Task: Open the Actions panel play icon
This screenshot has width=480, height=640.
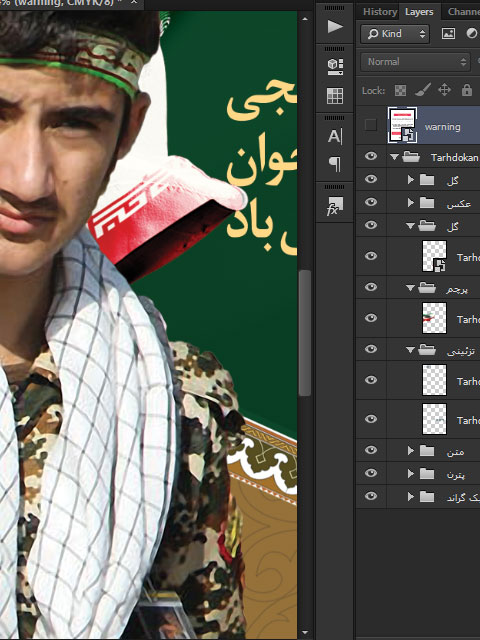Action: (x=335, y=27)
